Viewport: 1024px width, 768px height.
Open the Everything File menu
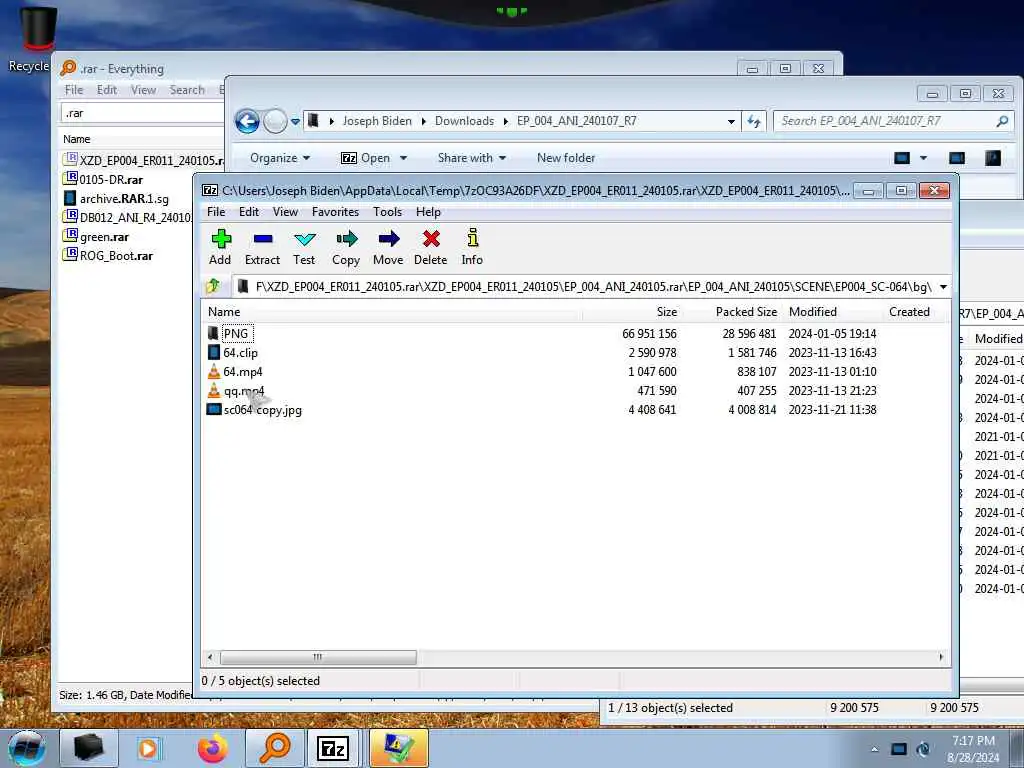74,90
